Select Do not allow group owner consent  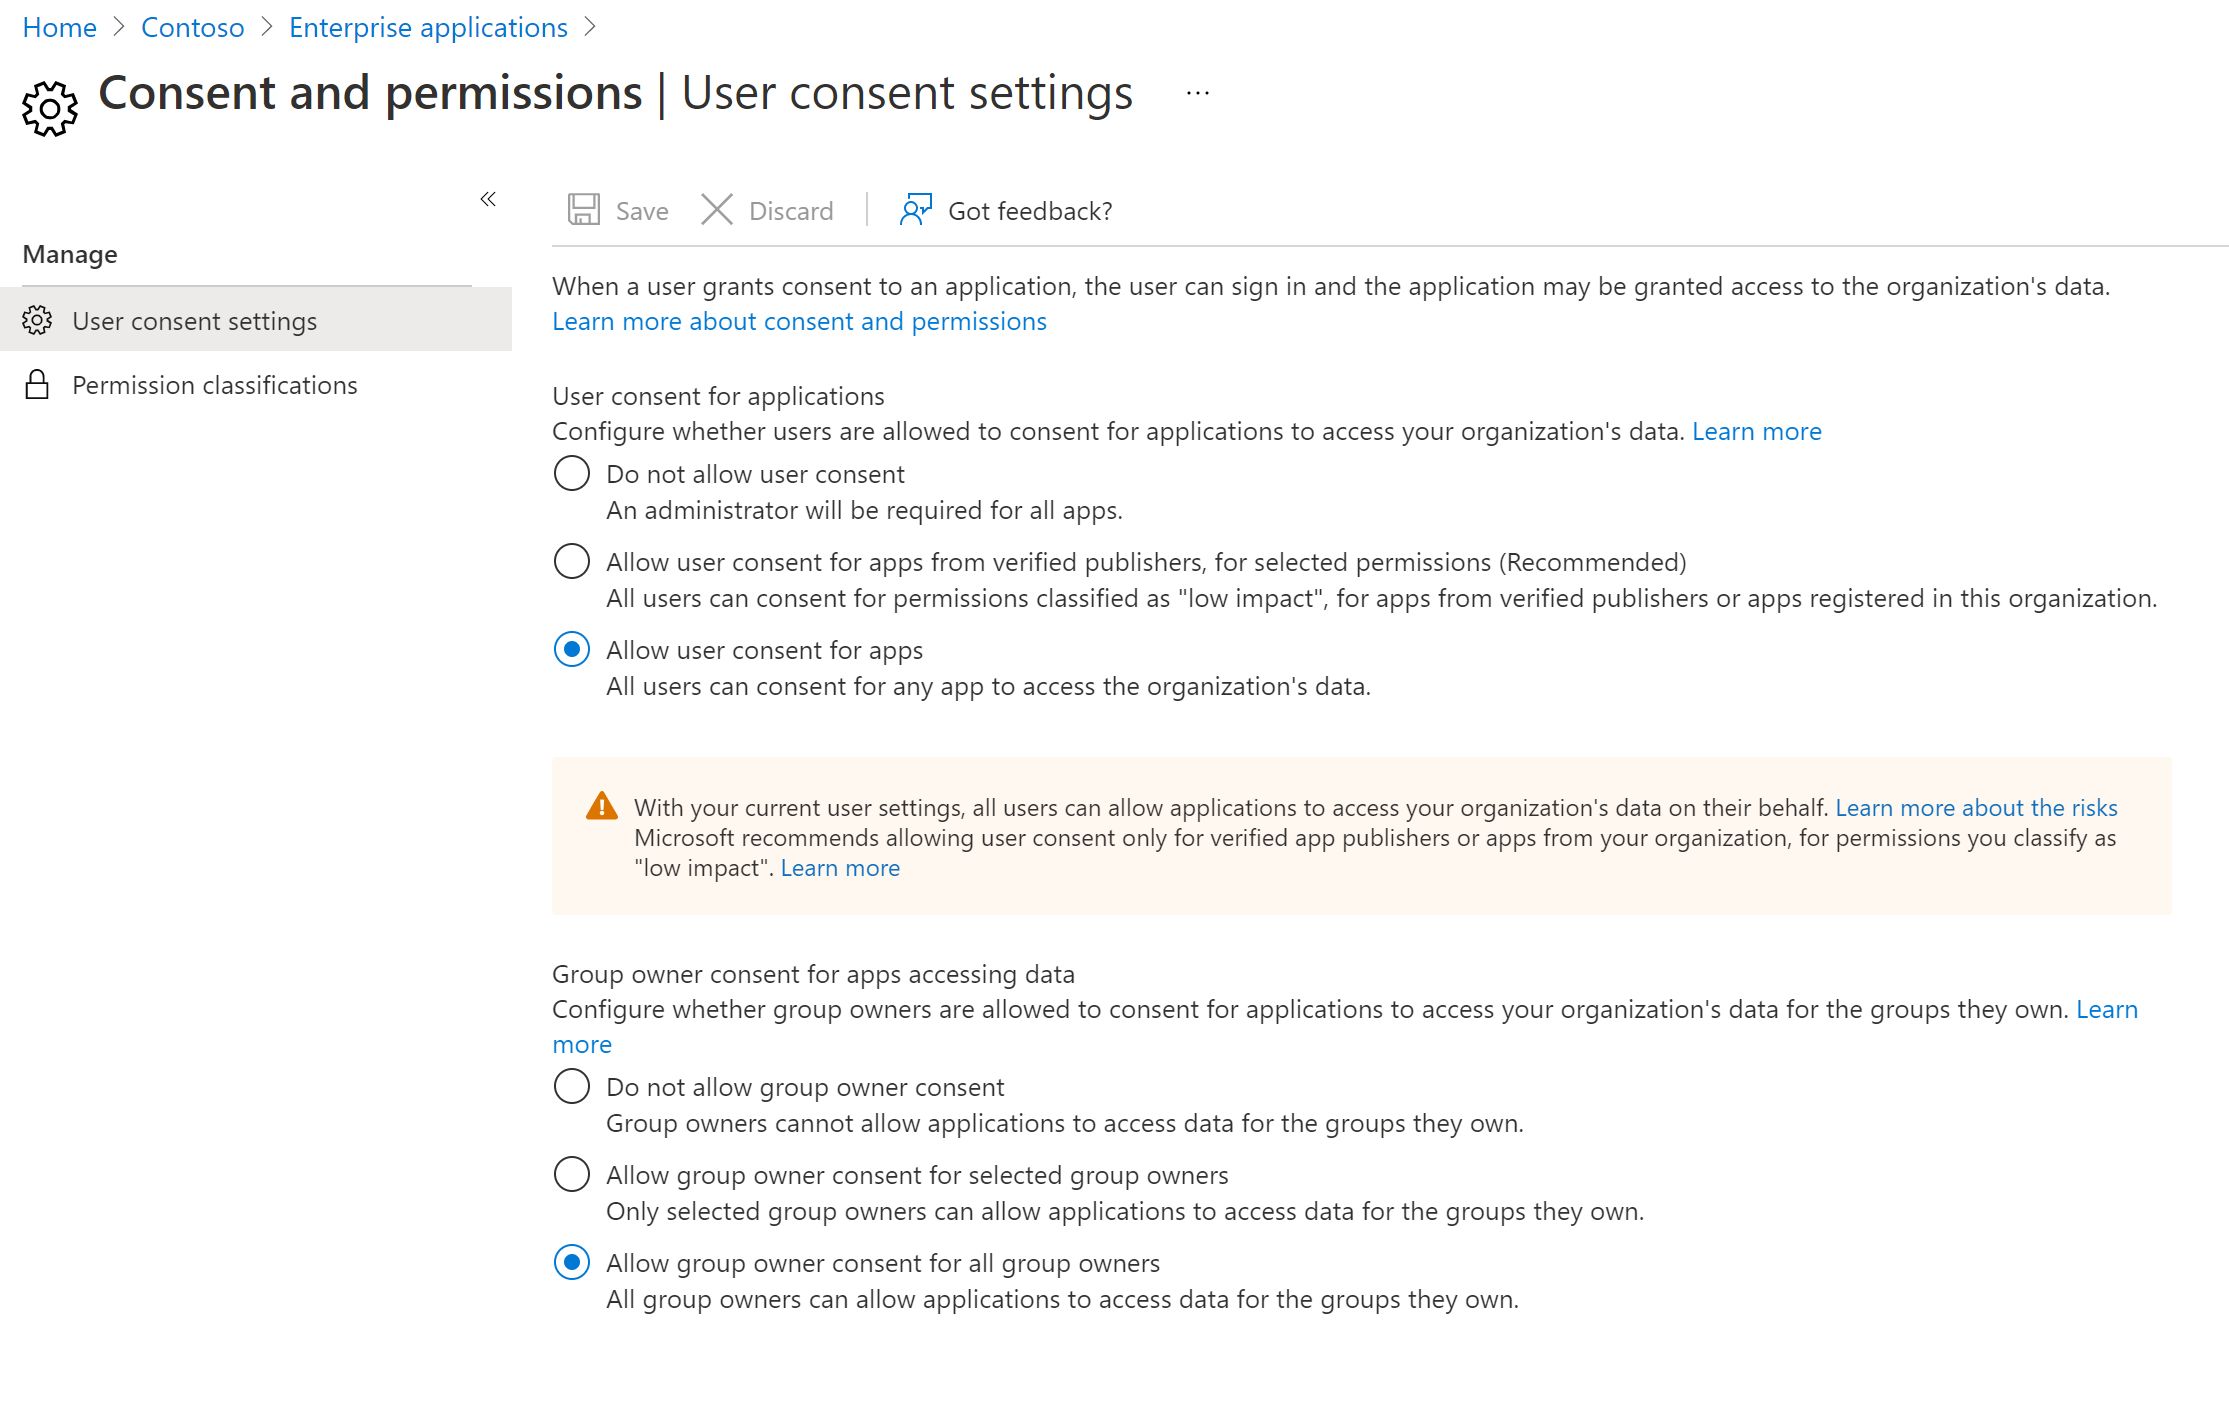tap(572, 1086)
